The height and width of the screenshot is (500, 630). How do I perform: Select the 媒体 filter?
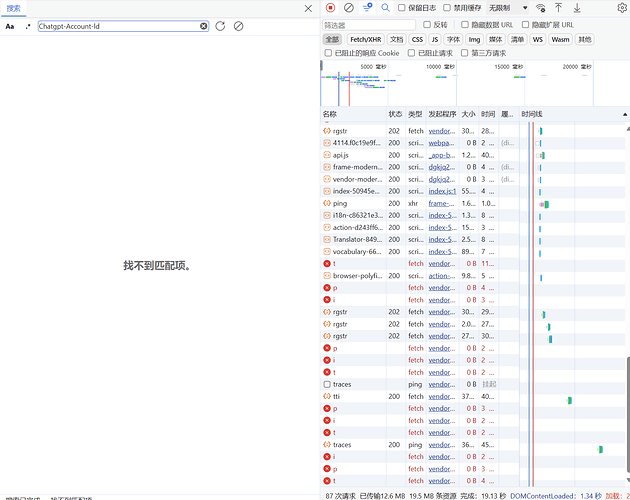click(495, 39)
